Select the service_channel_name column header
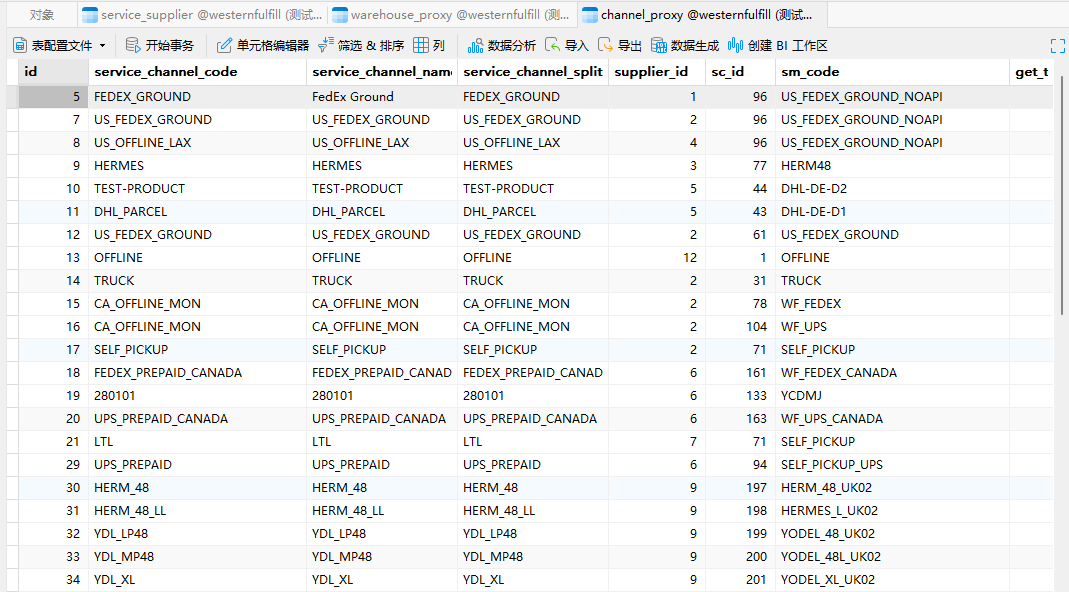Screen dimensions: 1069x592 coord(382,72)
